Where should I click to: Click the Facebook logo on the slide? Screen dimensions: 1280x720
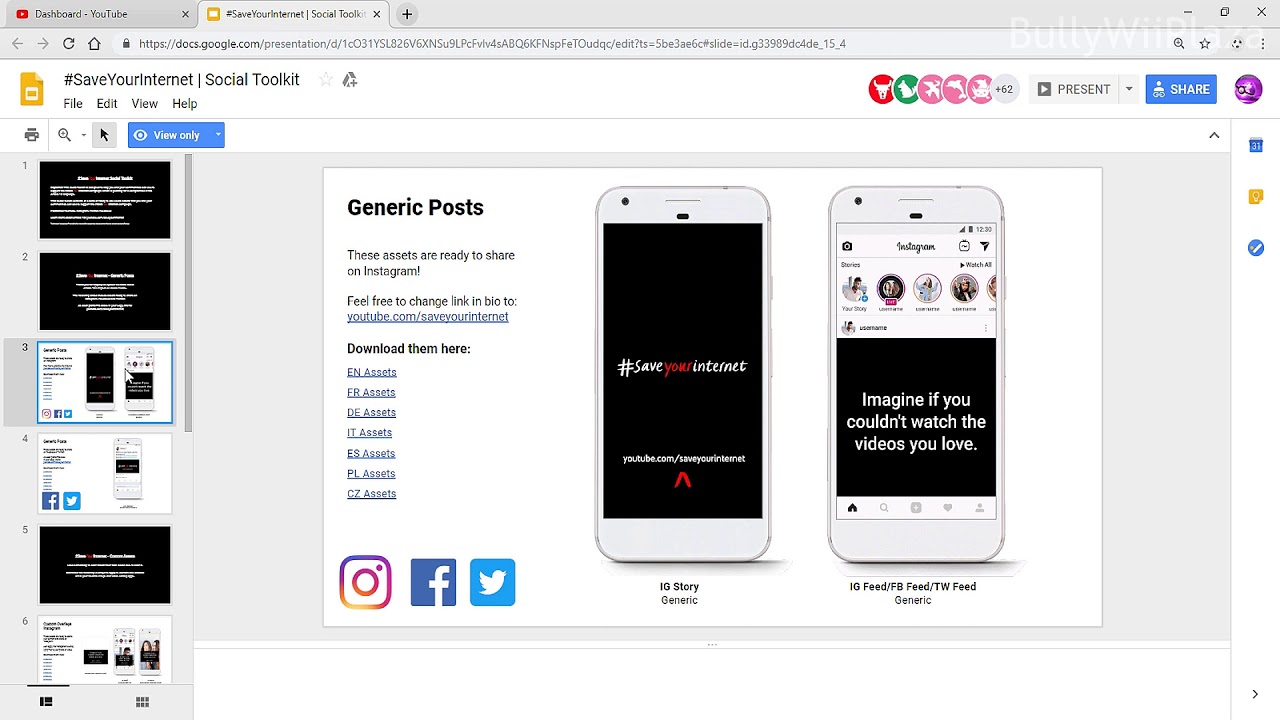tap(433, 582)
